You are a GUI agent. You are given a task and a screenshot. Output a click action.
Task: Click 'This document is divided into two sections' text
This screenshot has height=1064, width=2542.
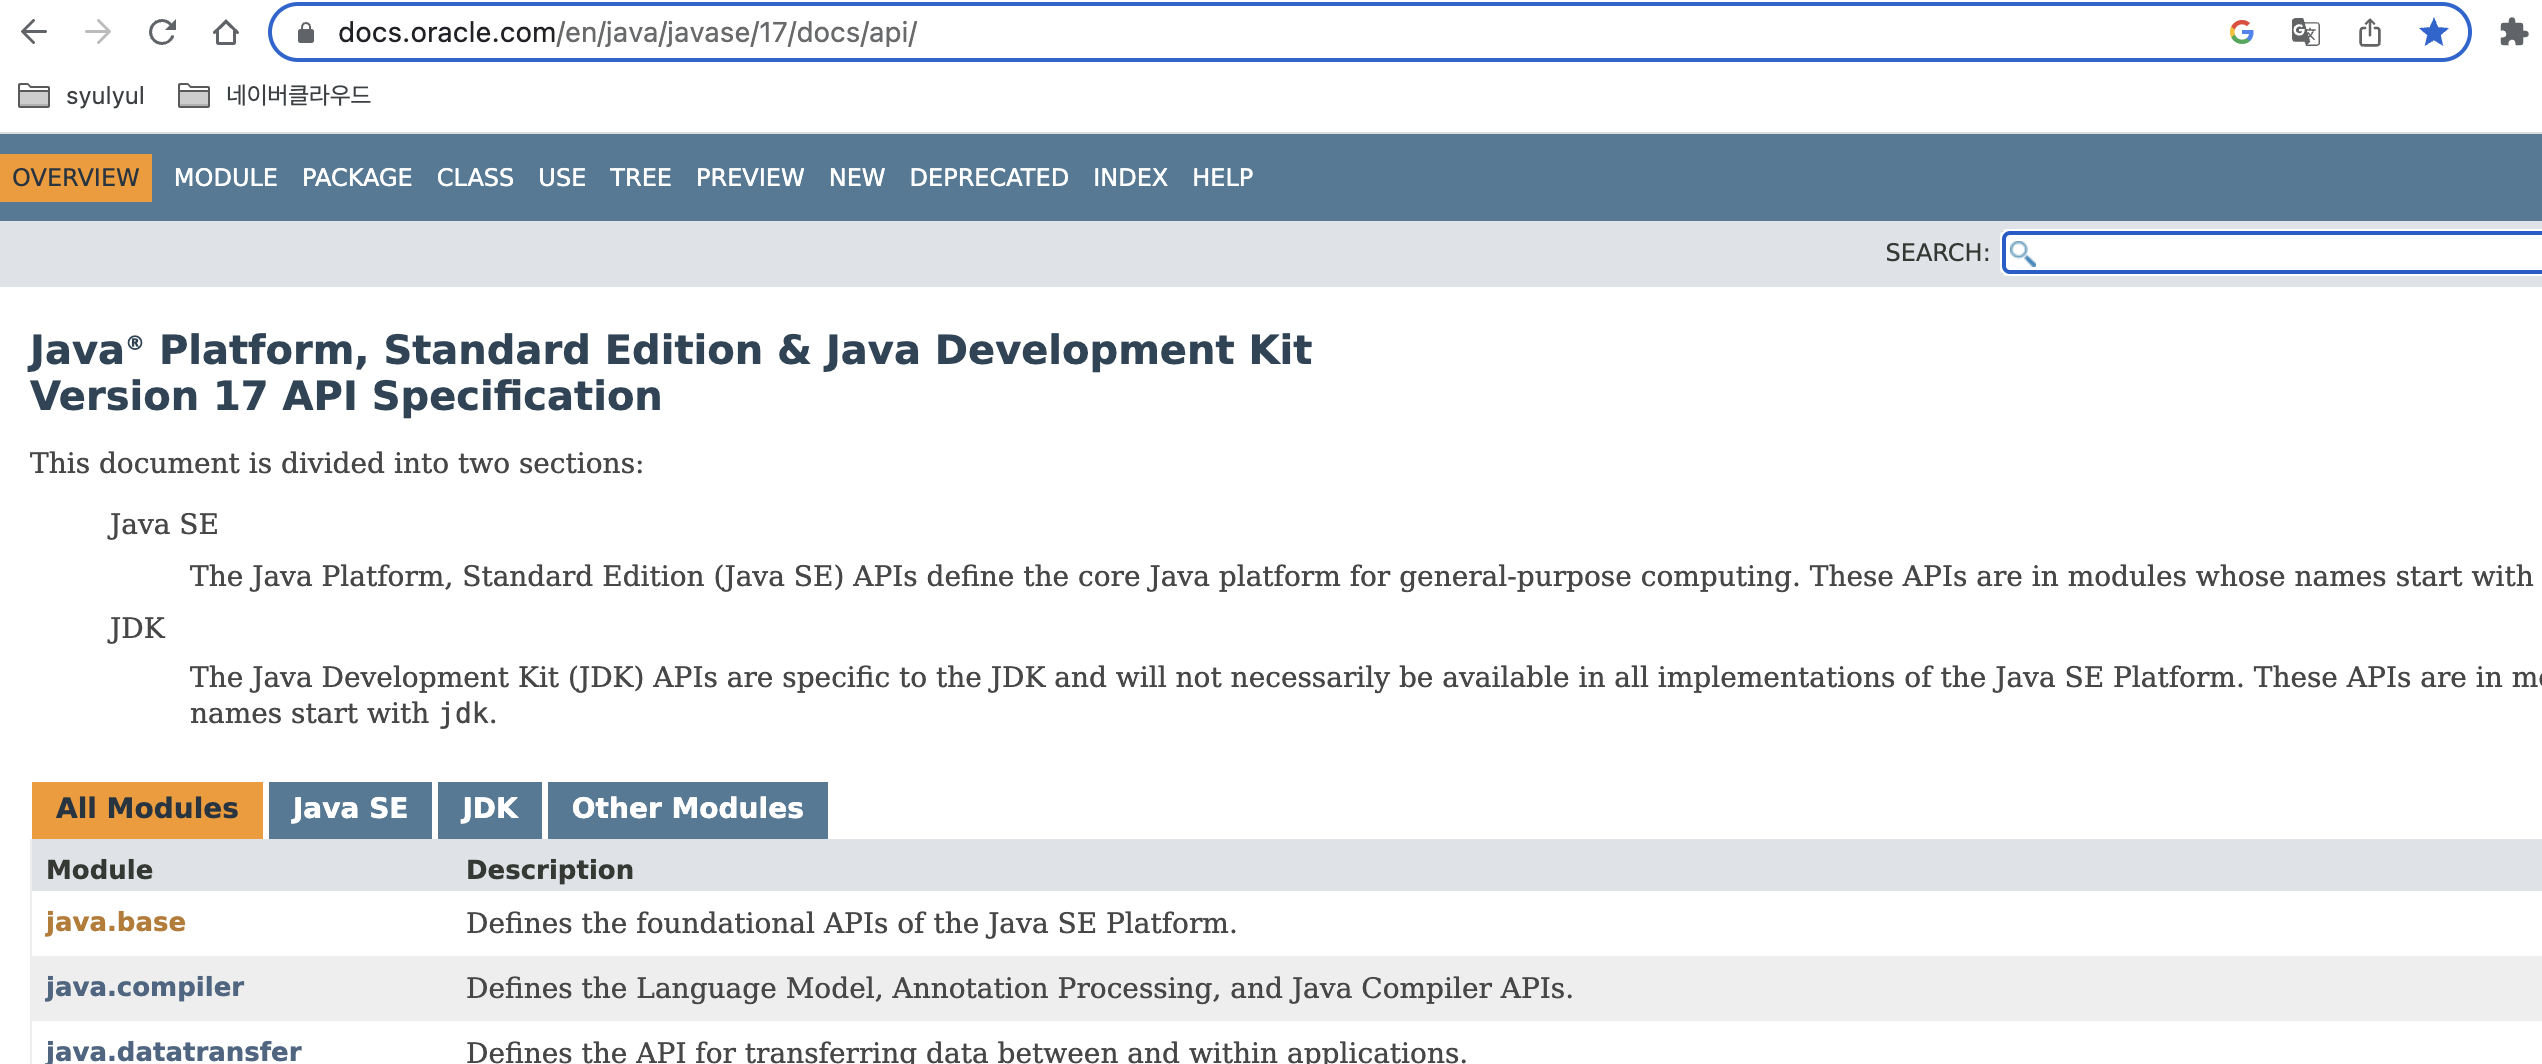tap(337, 463)
